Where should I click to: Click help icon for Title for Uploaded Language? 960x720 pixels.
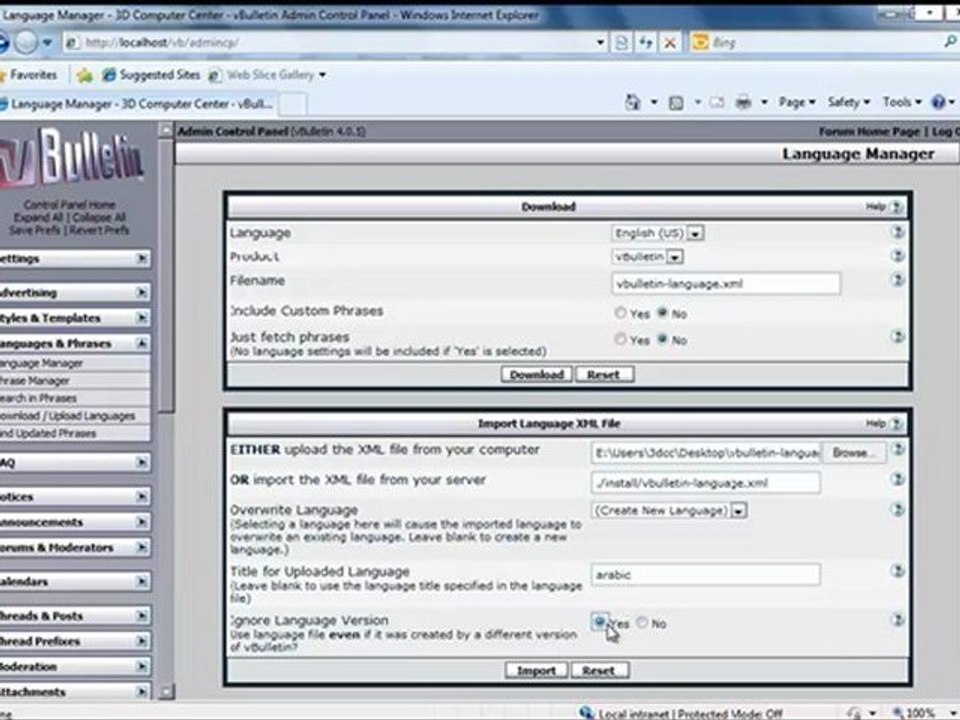coord(897,571)
